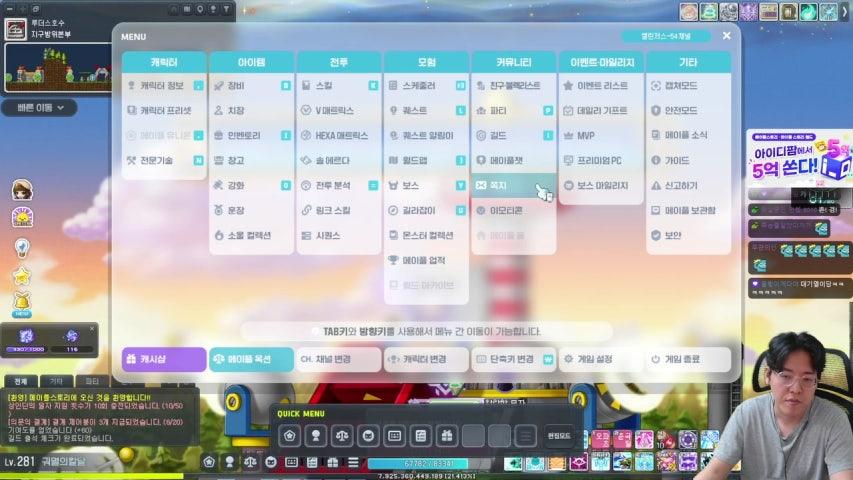Click the 몬스터 컬렉션 icon
Screen dimensions: 853x480
coord(393,236)
